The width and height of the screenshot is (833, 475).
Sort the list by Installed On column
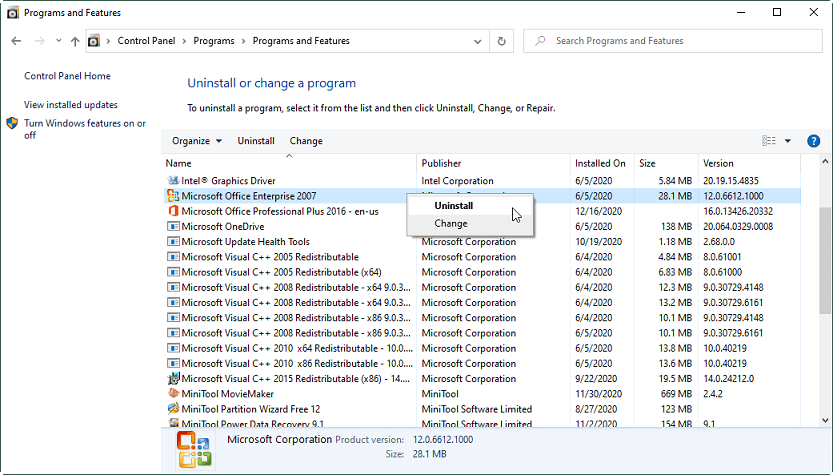(600, 163)
